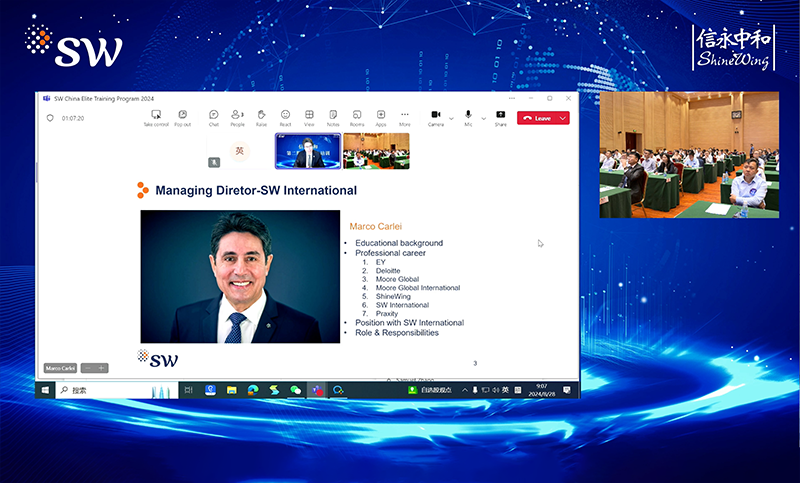Screen dimensions: 800x483
Task: Expand the Mic options arrow
Action: (x=483, y=118)
